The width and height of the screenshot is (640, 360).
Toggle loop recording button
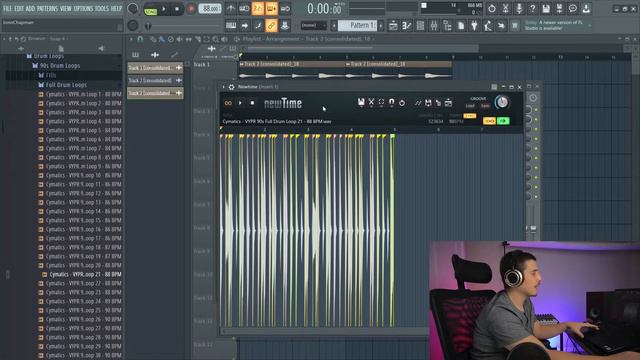click(285, 9)
